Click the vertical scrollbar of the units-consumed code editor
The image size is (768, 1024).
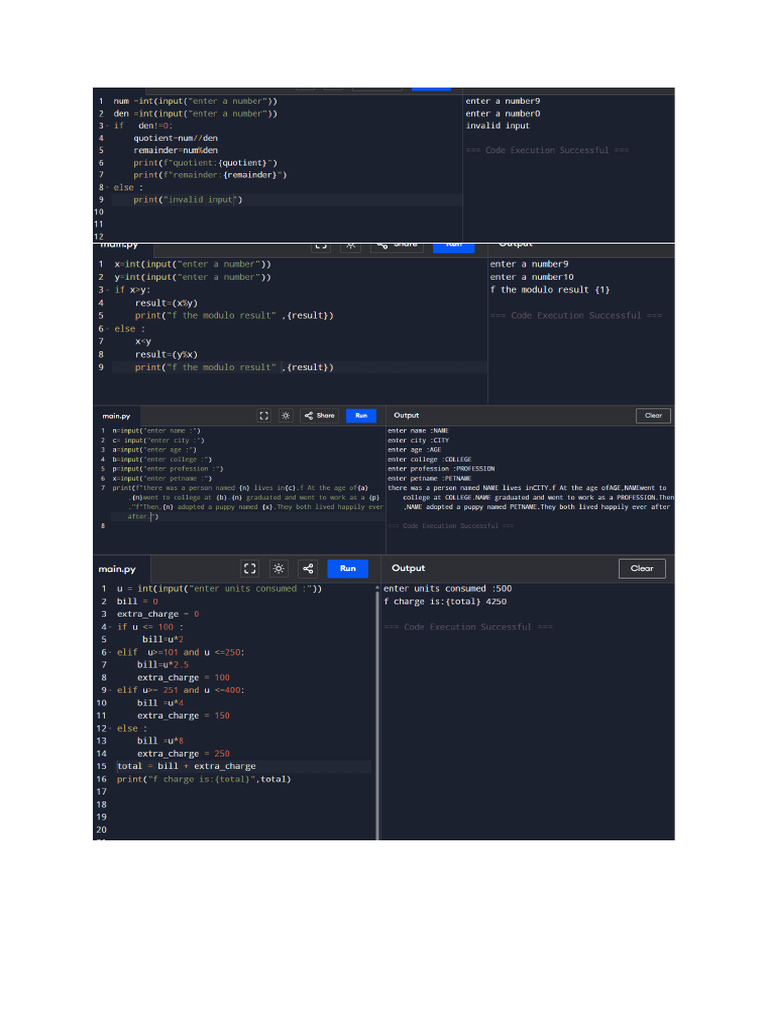pos(377,712)
